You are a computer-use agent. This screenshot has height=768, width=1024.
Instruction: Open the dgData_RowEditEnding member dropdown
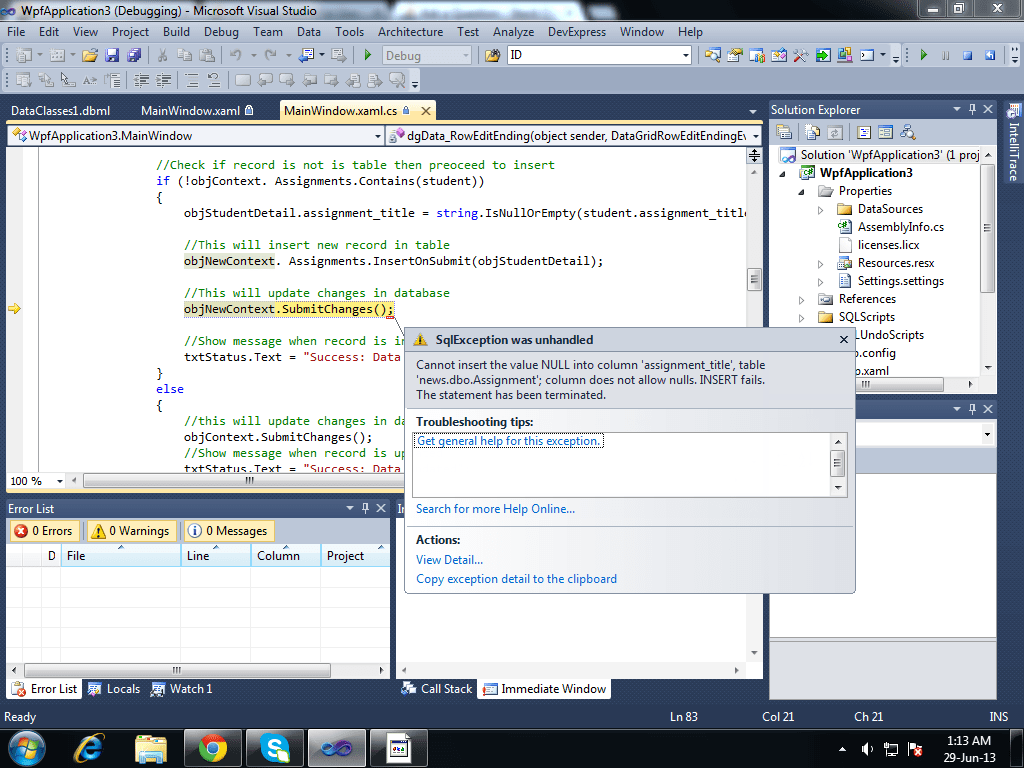(x=756, y=136)
